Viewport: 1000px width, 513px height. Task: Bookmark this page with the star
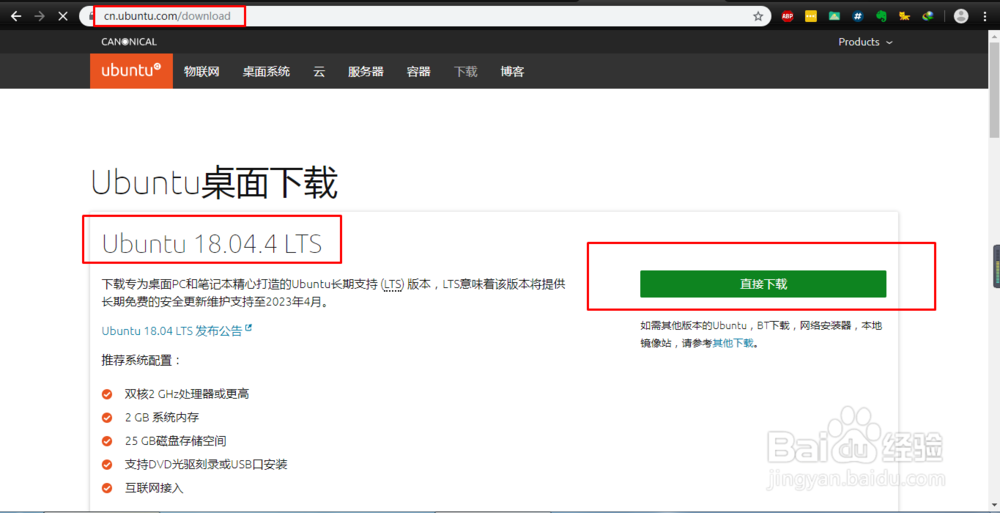(758, 17)
